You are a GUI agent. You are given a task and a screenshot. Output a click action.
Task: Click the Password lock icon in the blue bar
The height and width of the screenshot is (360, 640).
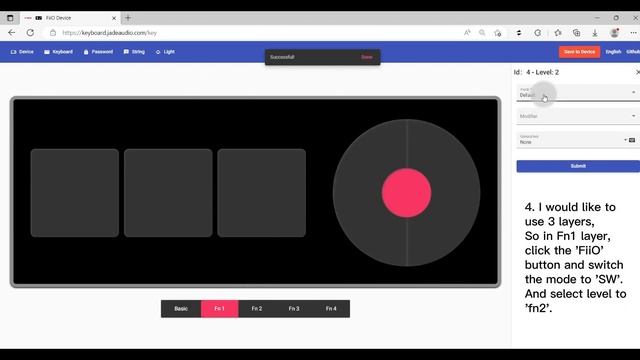coord(86,52)
